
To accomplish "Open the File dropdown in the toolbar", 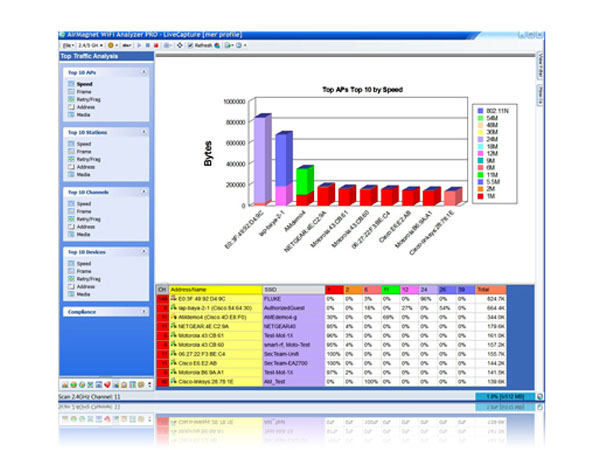I will (x=68, y=45).
